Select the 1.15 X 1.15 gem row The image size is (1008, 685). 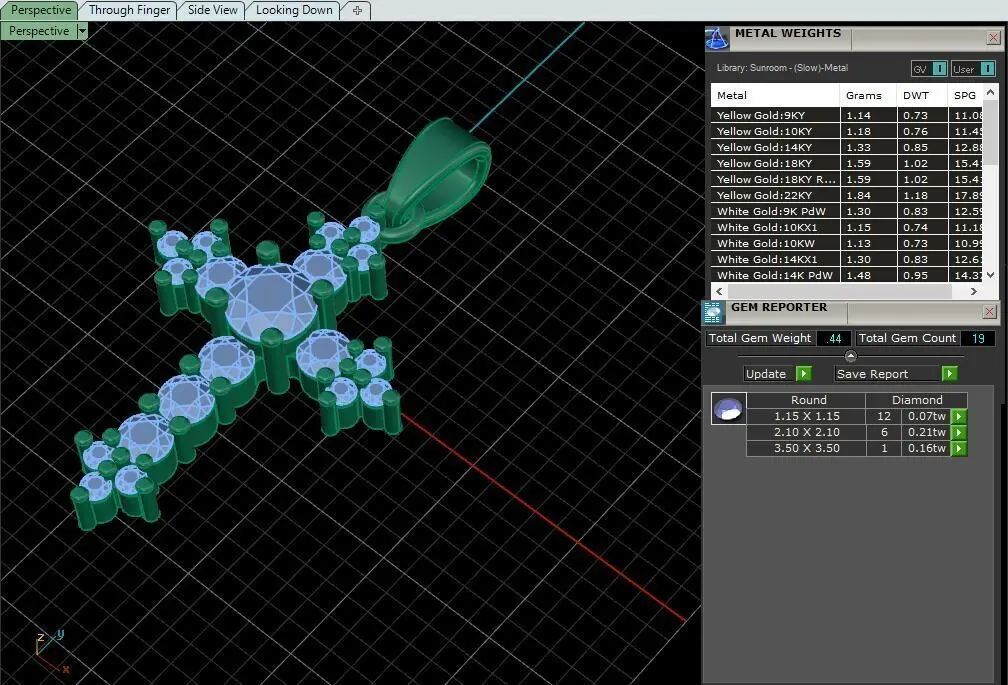[x=849, y=416]
